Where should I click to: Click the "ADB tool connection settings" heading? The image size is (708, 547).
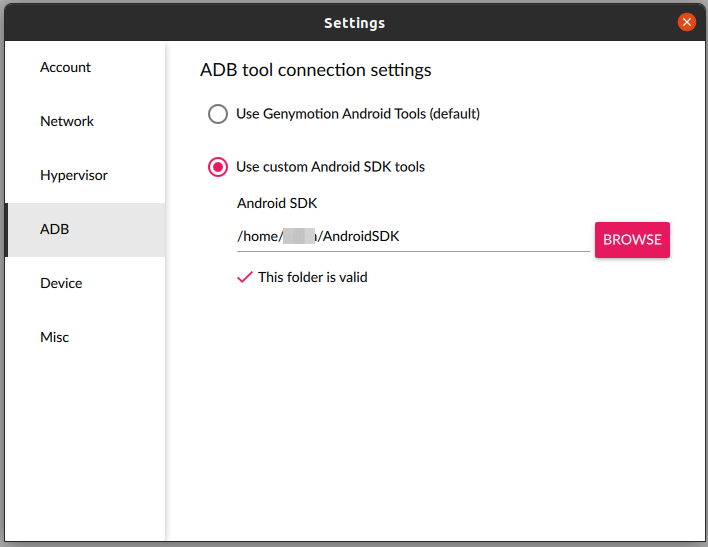click(316, 71)
